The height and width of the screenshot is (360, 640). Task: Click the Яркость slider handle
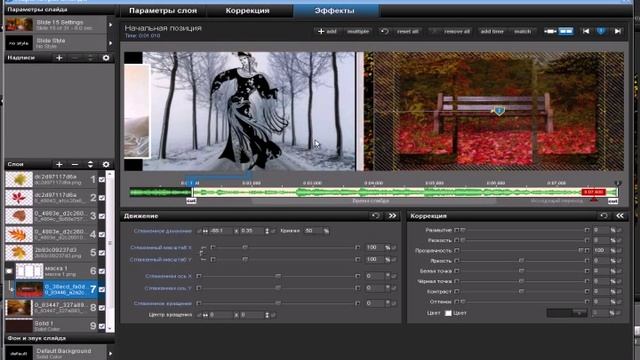coord(521,260)
